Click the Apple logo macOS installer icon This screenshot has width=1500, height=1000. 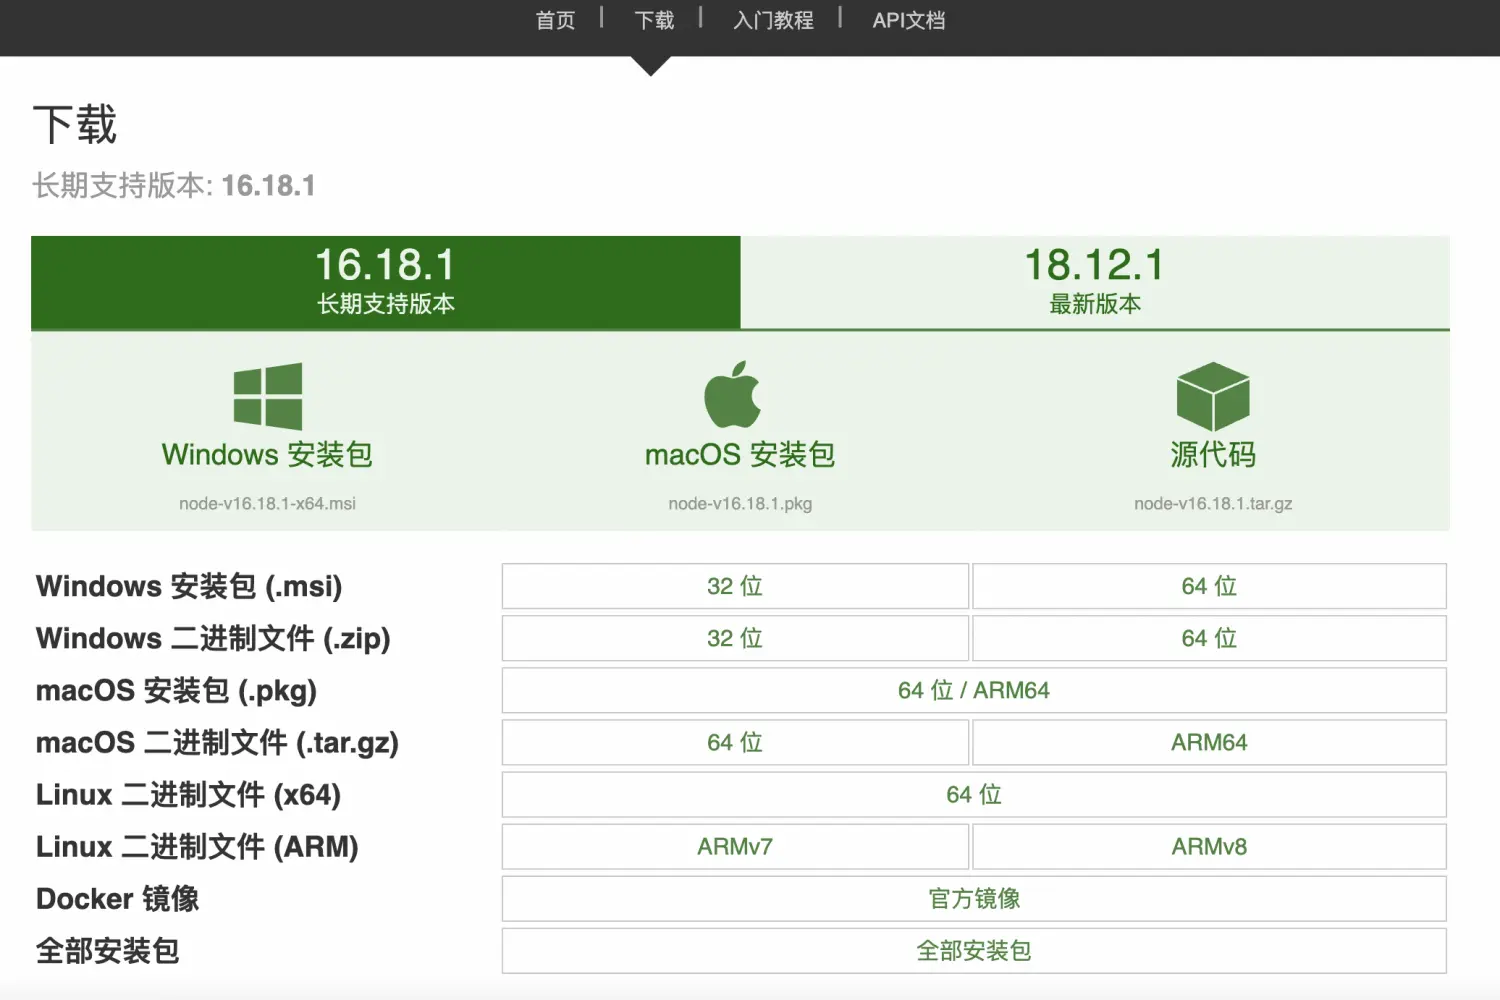pos(733,395)
